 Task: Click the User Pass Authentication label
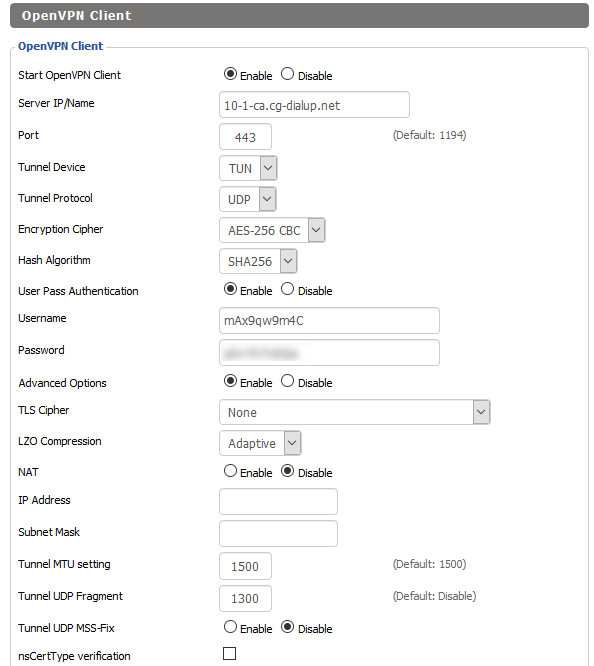(x=78, y=291)
